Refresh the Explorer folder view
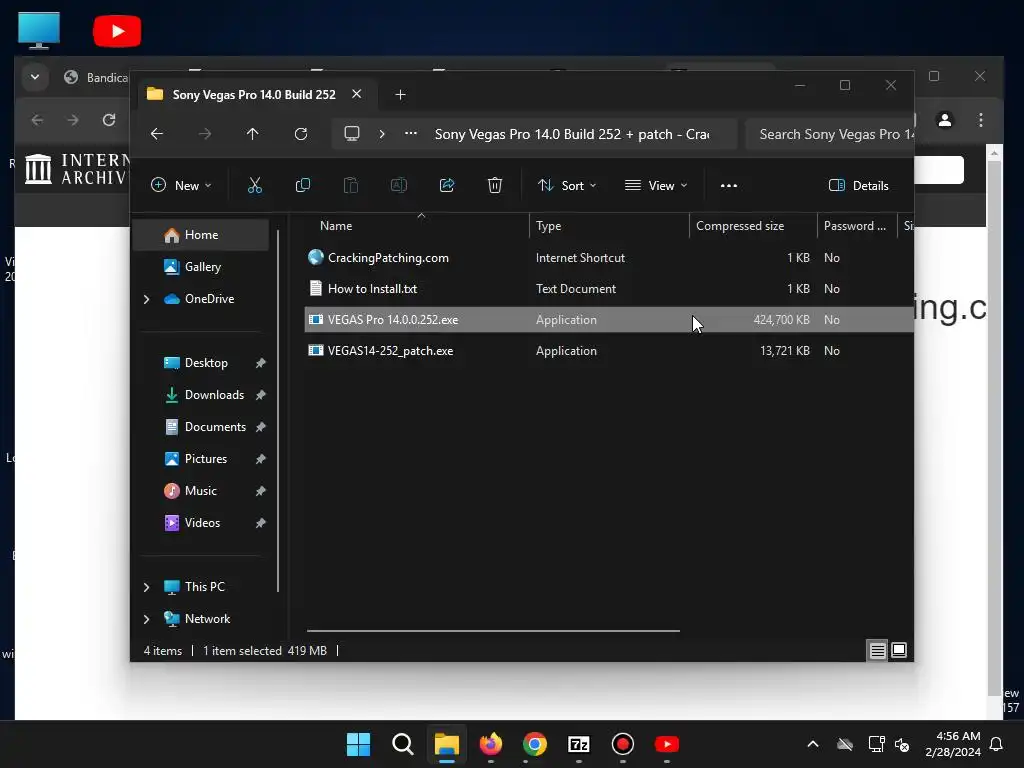 [x=301, y=134]
